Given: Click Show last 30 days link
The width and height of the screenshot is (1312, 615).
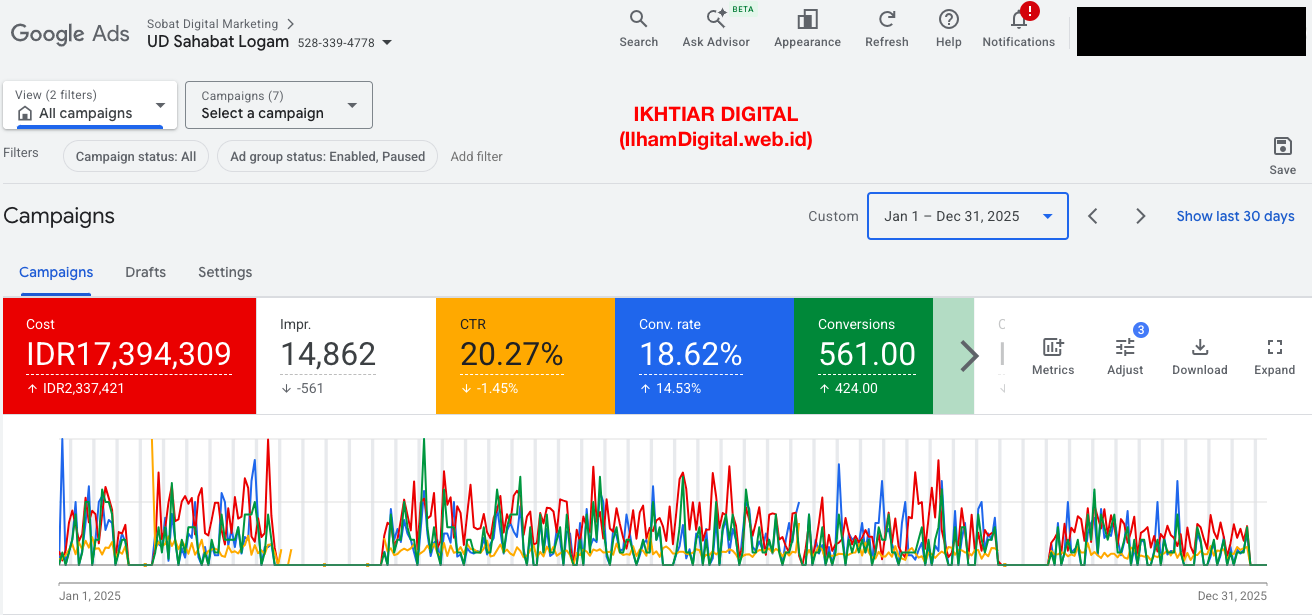Looking at the screenshot, I should point(1235,216).
